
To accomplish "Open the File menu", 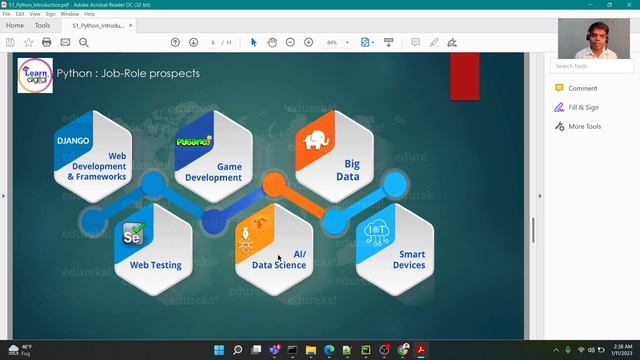I will (7, 14).
